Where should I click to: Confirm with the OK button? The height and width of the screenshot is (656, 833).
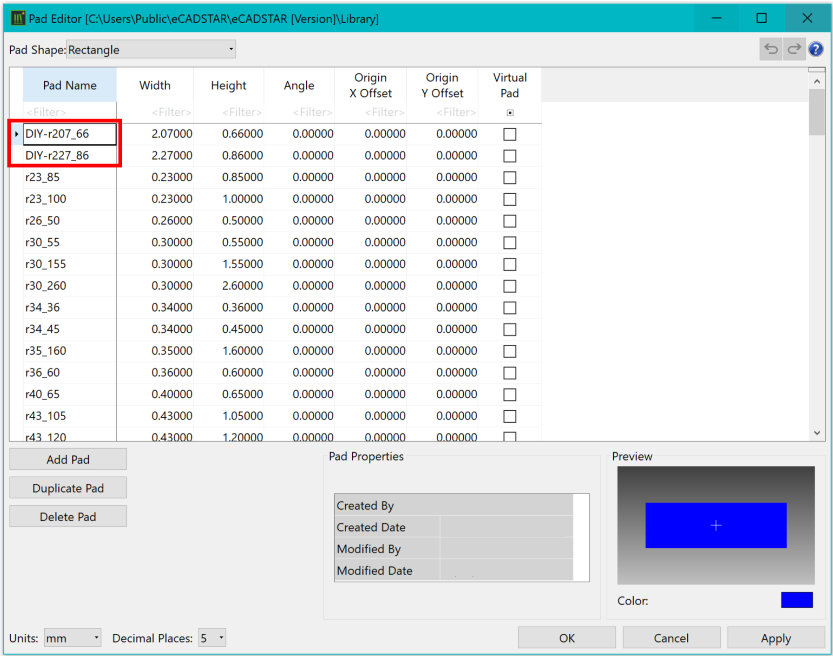coord(567,638)
